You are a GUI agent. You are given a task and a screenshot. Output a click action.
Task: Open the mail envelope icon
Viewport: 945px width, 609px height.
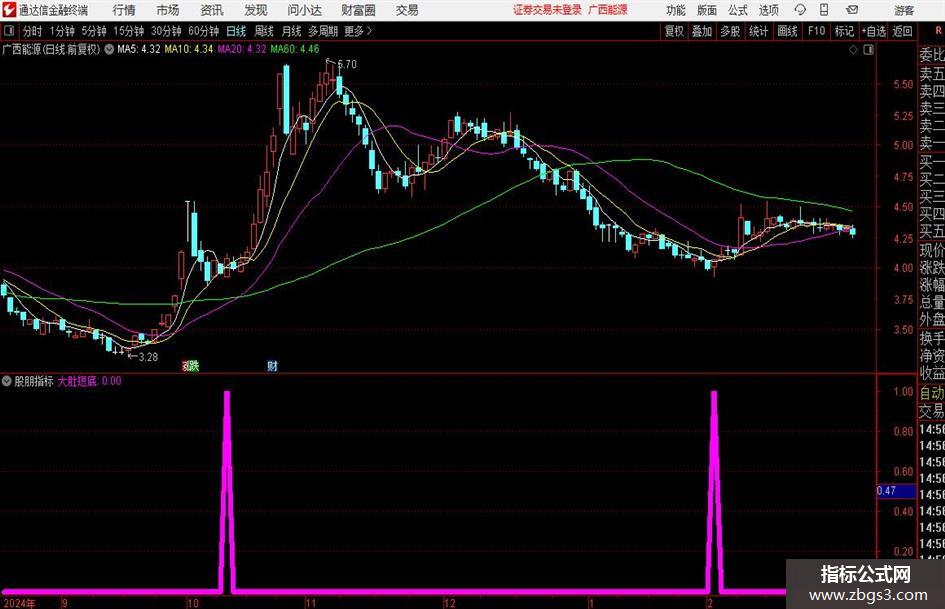pyautogui.click(x=852, y=10)
